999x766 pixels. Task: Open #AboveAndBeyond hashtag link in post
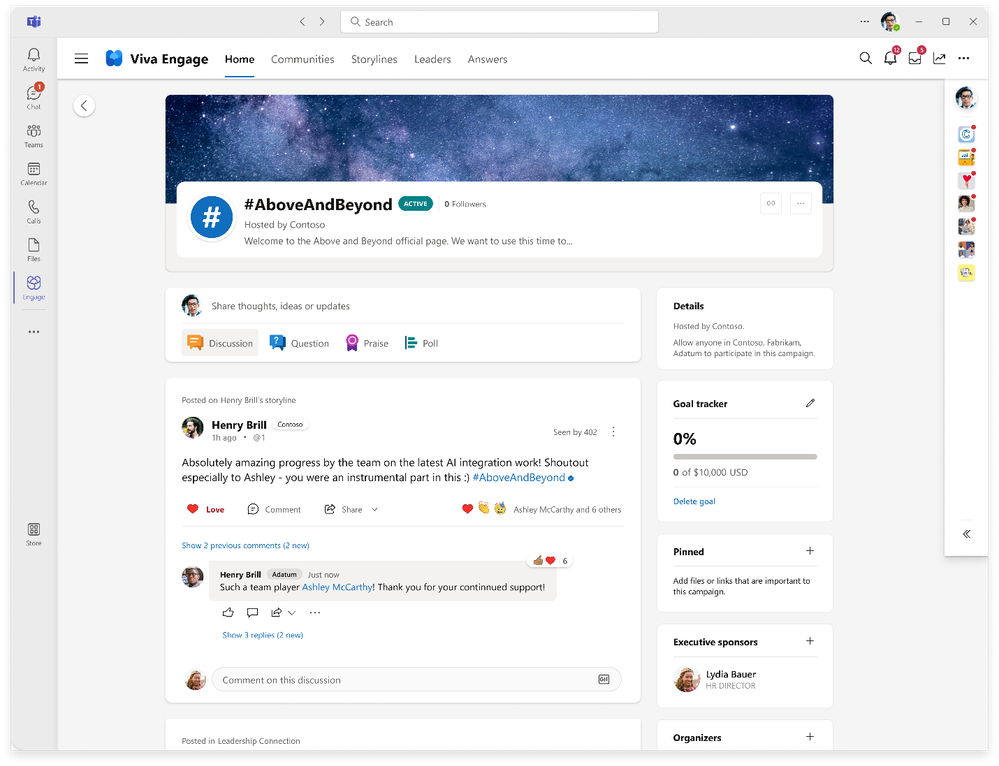(x=519, y=477)
